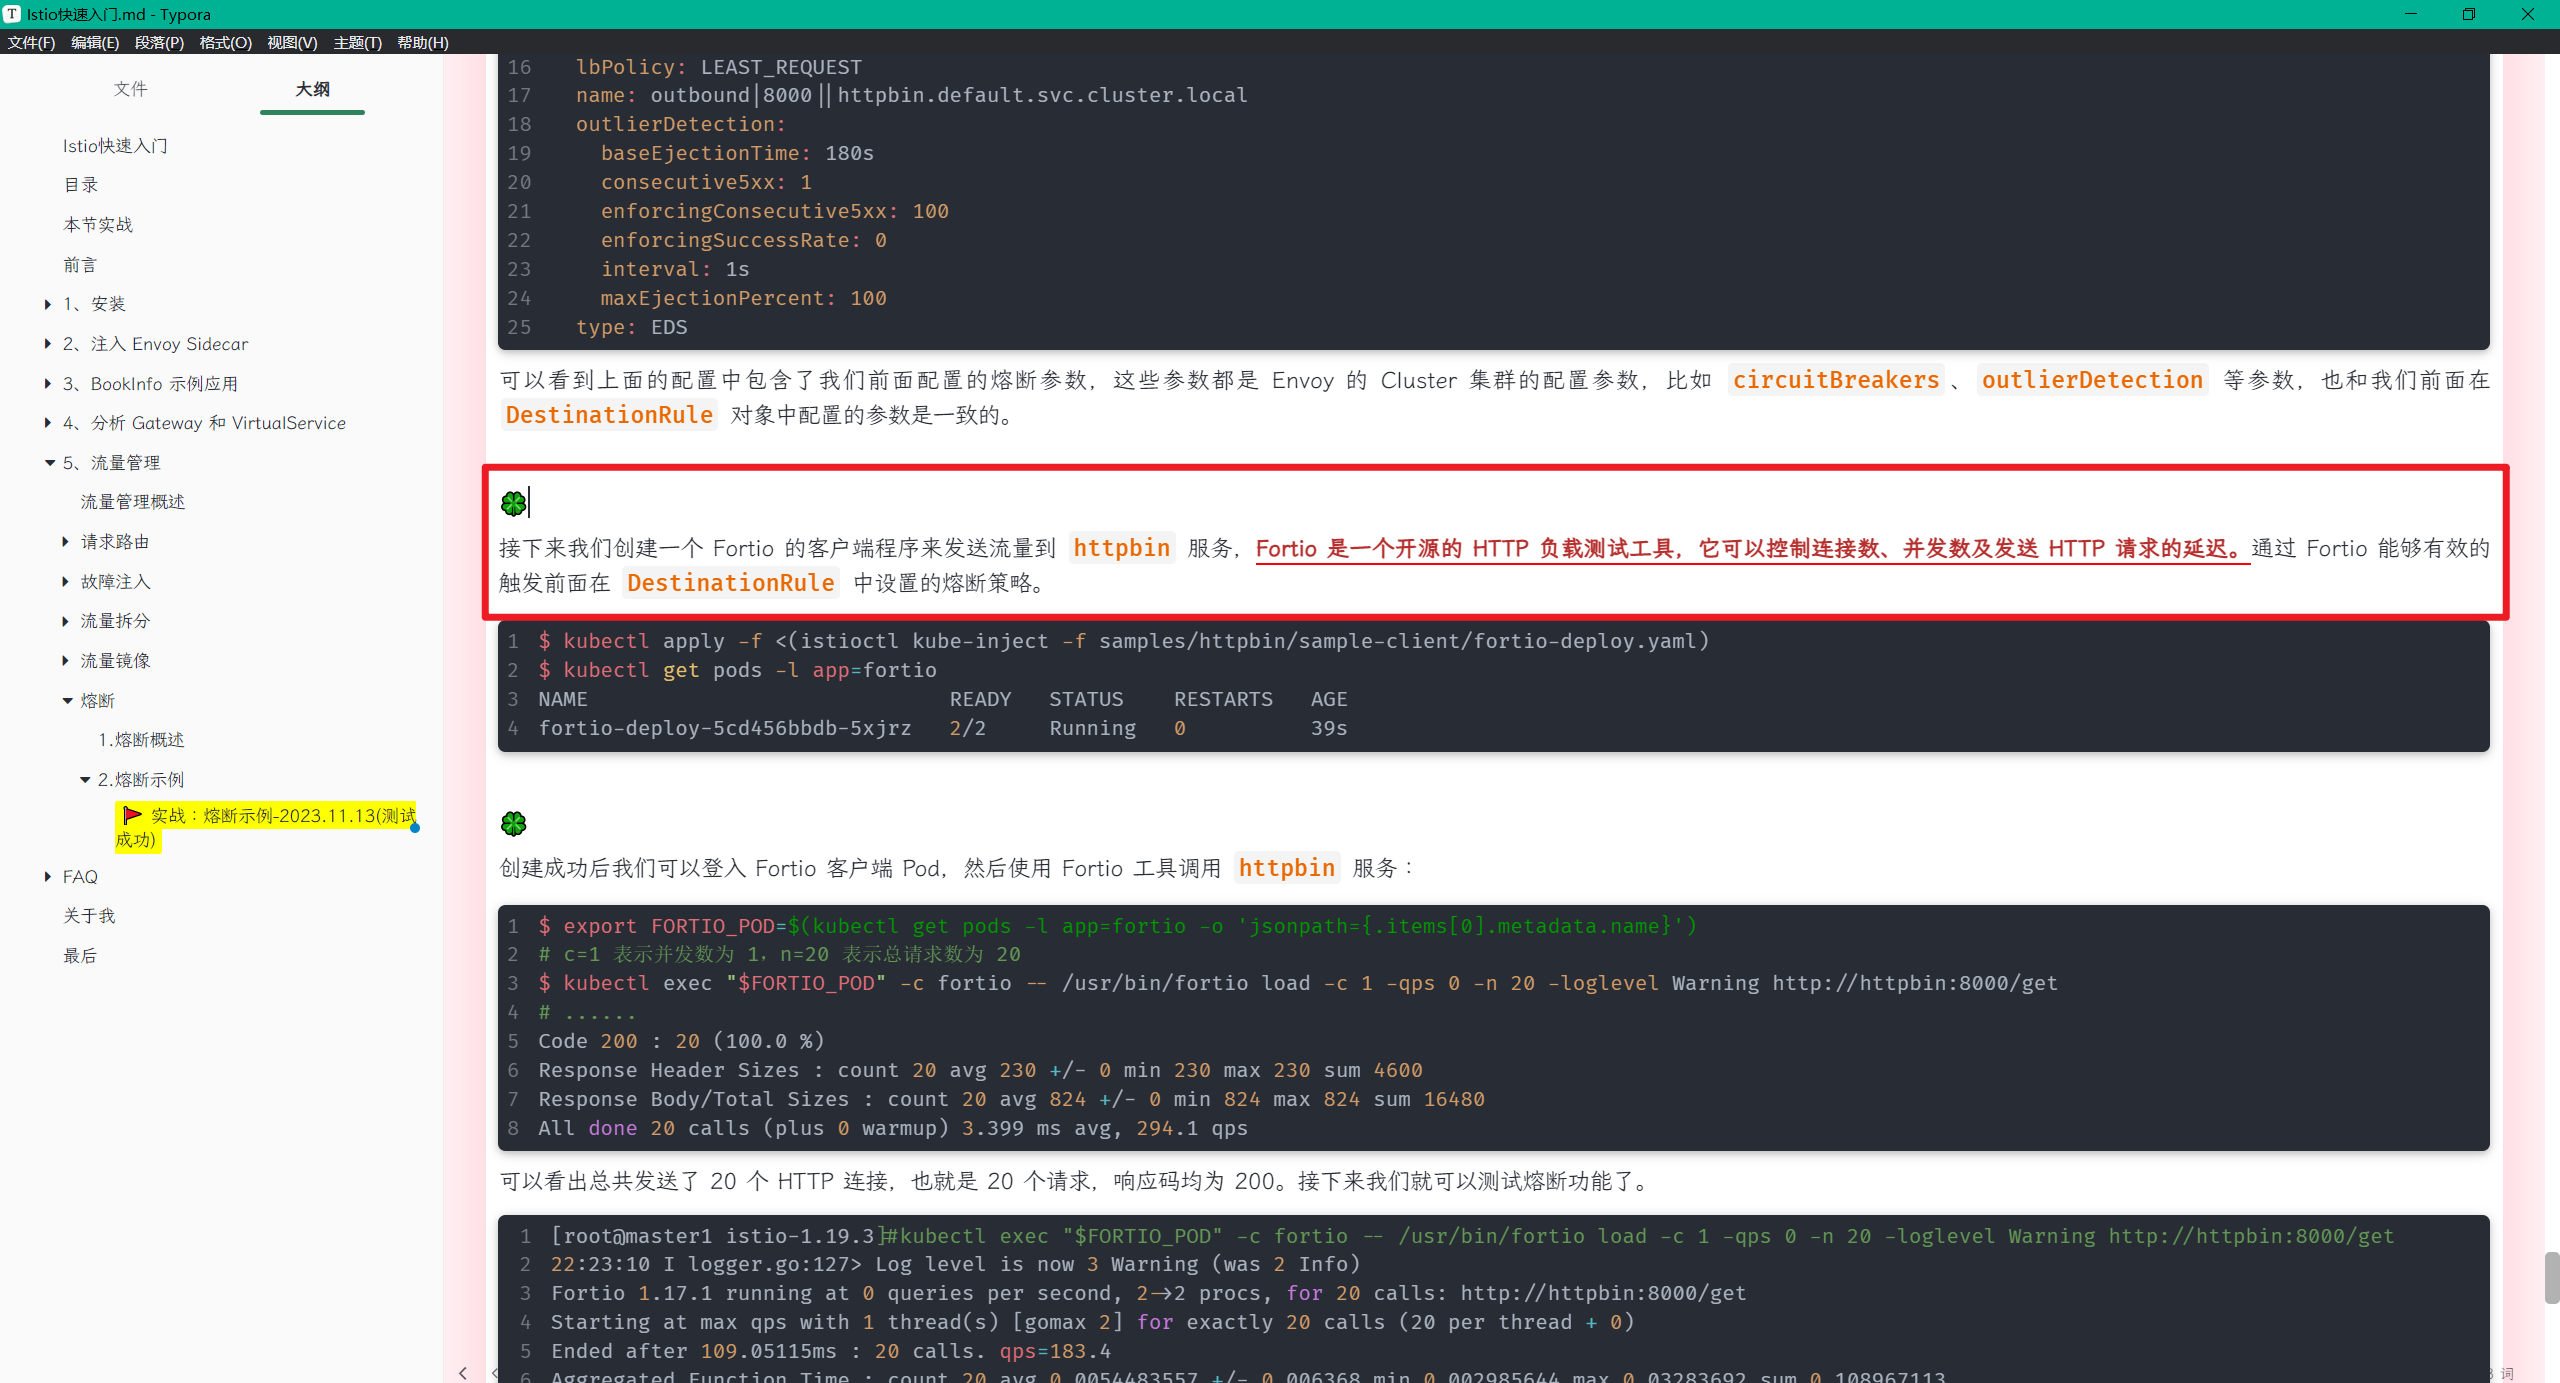Collapse the 5、流量管理 section arrow
The width and height of the screenshot is (2560, 1383).
[x=49, y=463]
